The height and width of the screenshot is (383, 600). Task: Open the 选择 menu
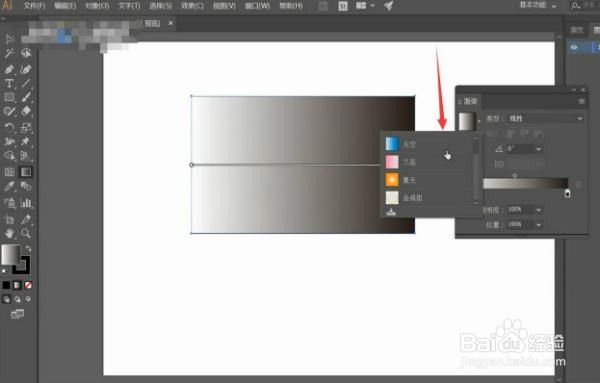(160, 6)
